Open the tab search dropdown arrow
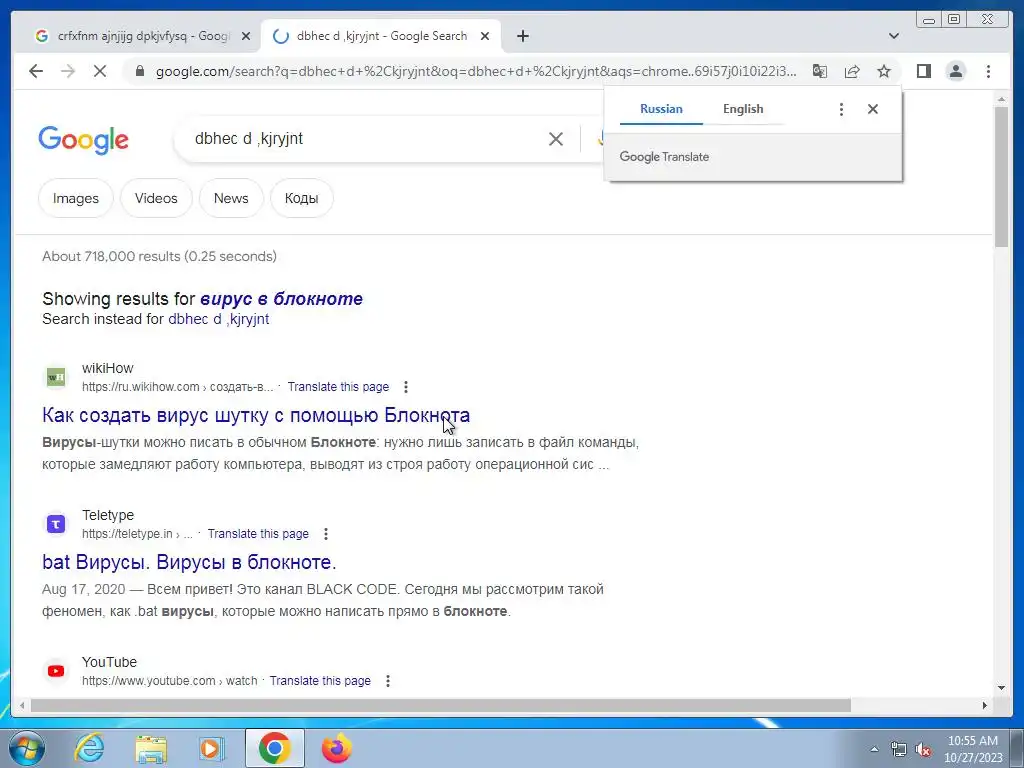 click(x=893, y=36)
